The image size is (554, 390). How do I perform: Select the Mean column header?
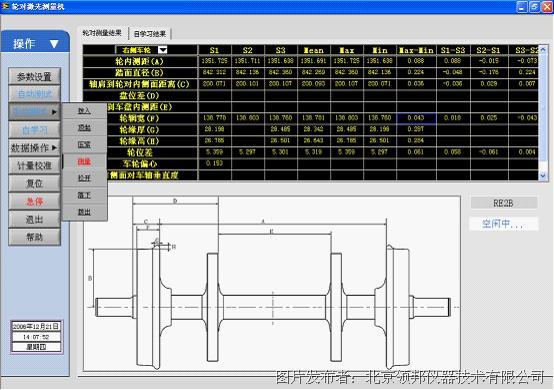pos(314,50)
